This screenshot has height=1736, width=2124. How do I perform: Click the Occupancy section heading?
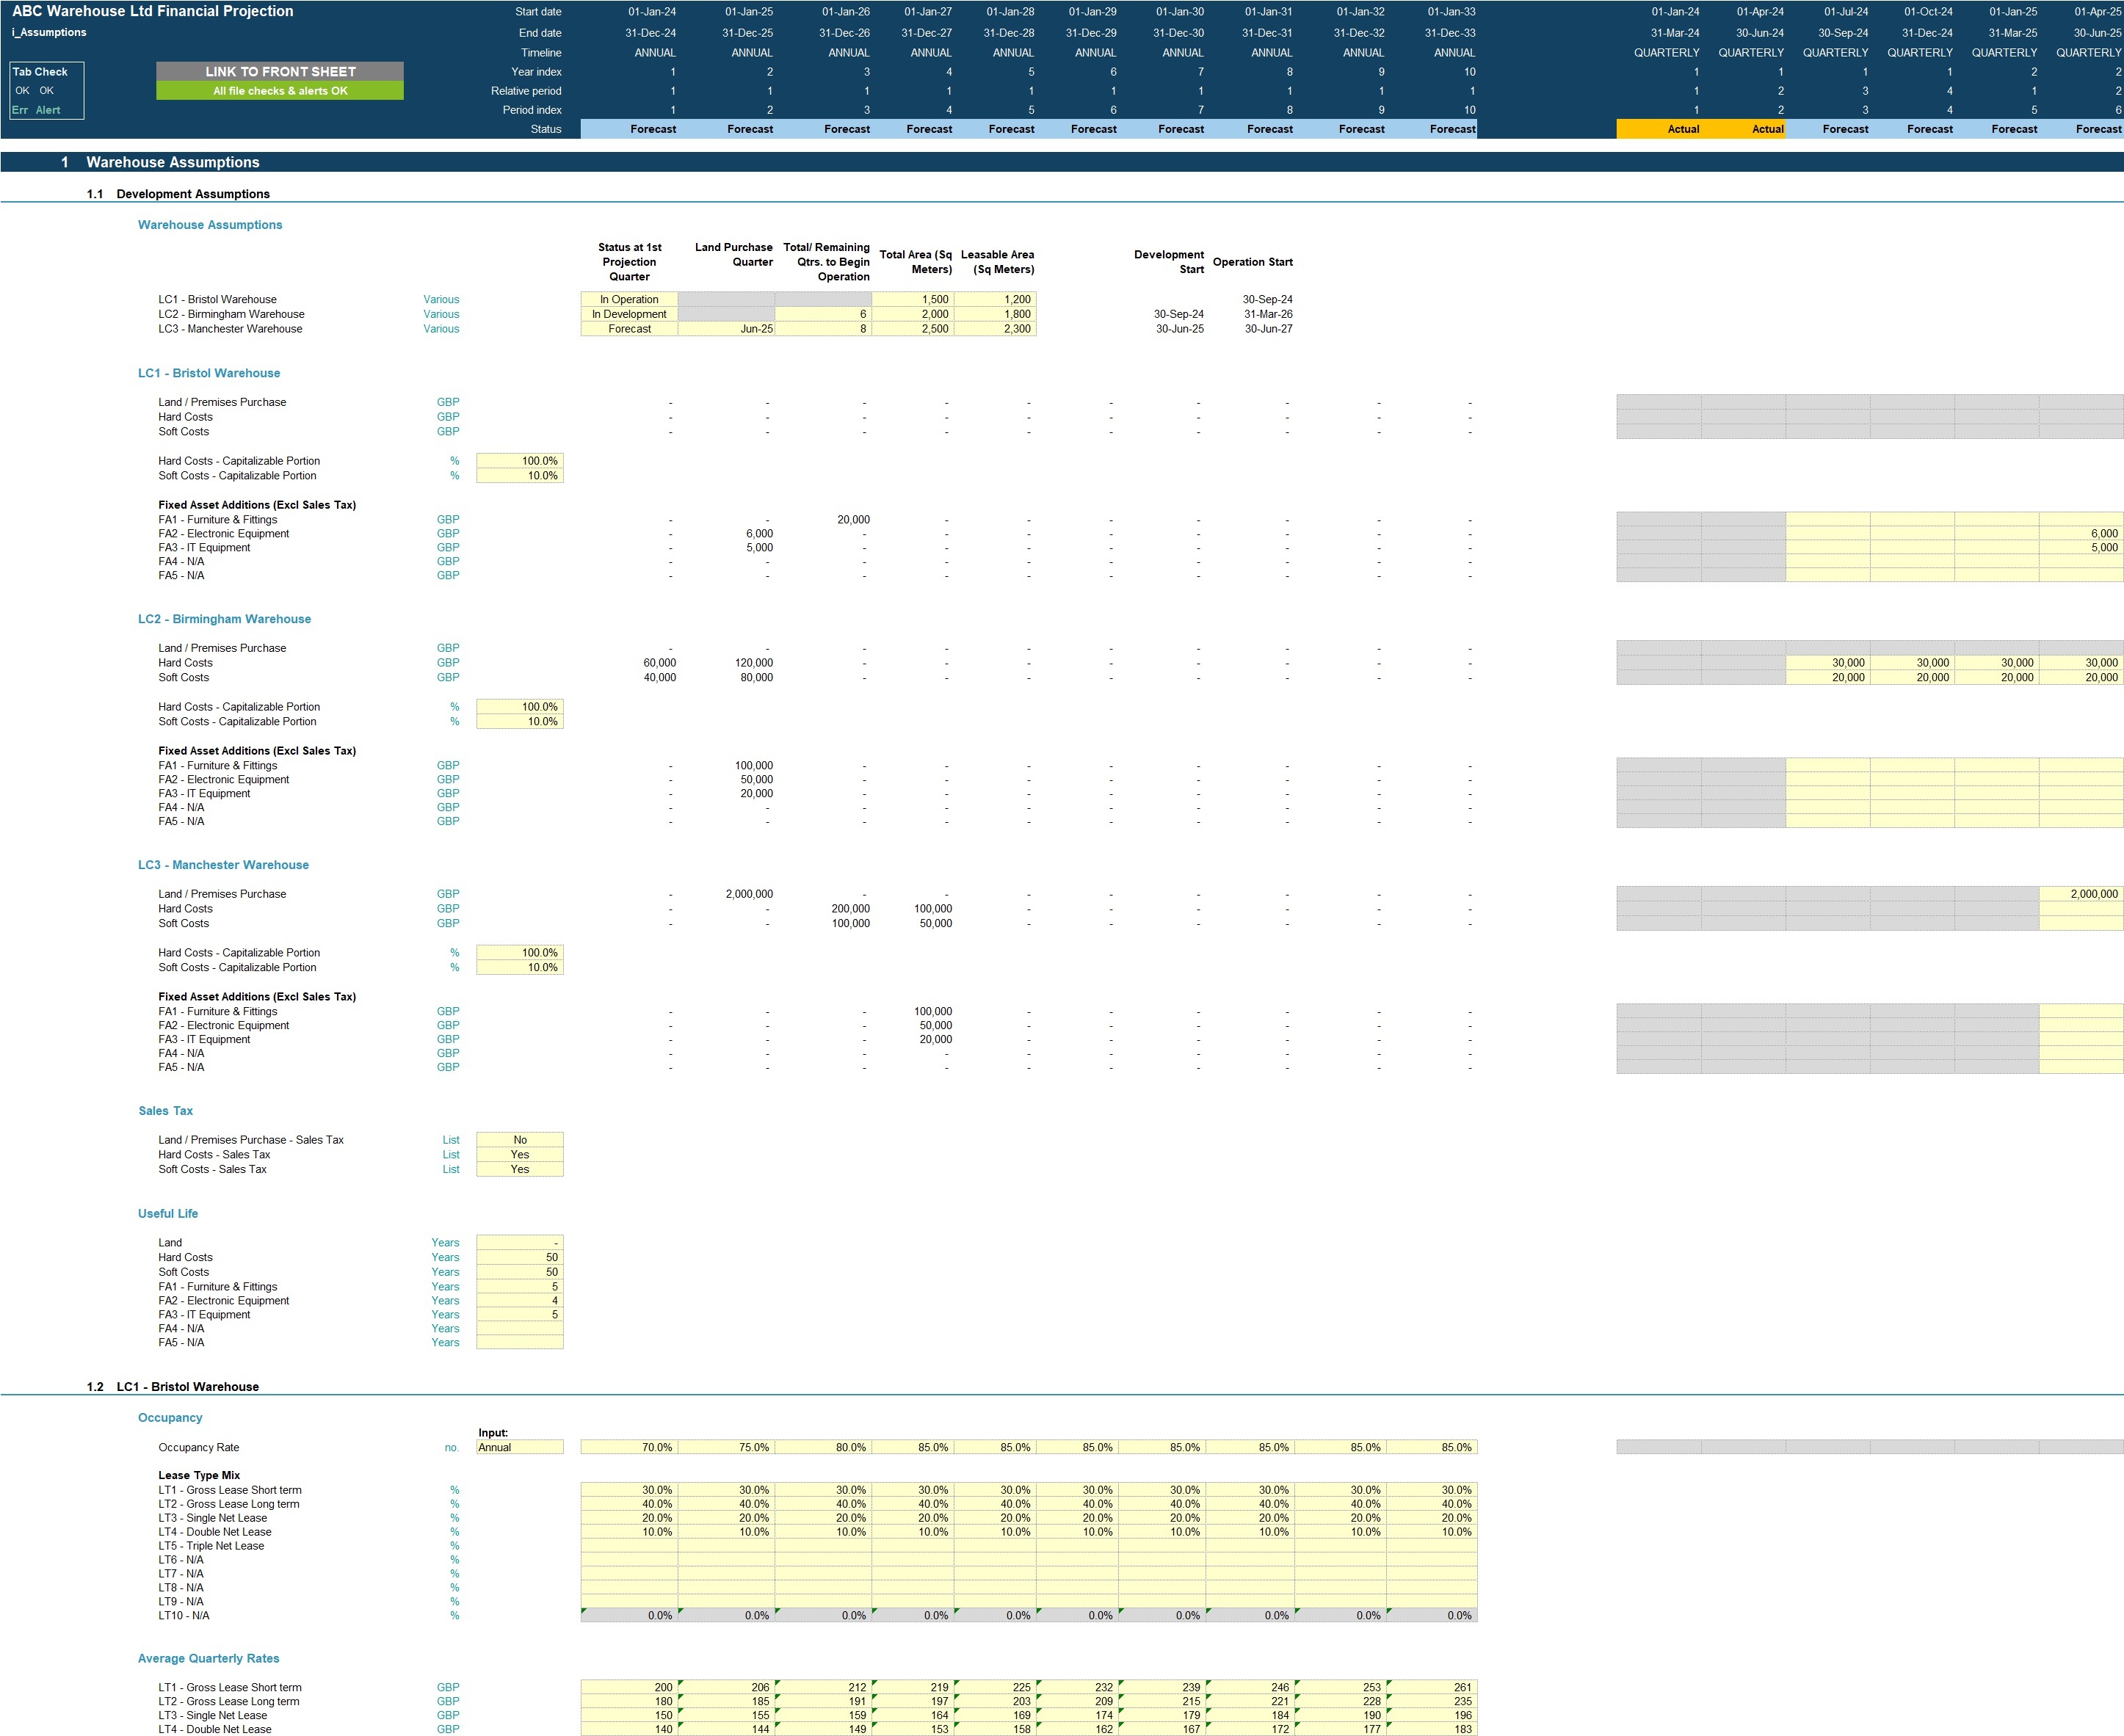pyautogui.click(x=170, y=1418)
